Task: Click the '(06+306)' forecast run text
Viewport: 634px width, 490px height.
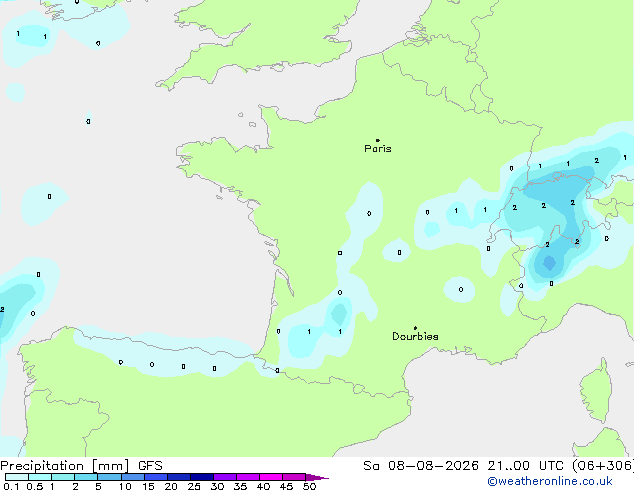Action: click(603, 466)
